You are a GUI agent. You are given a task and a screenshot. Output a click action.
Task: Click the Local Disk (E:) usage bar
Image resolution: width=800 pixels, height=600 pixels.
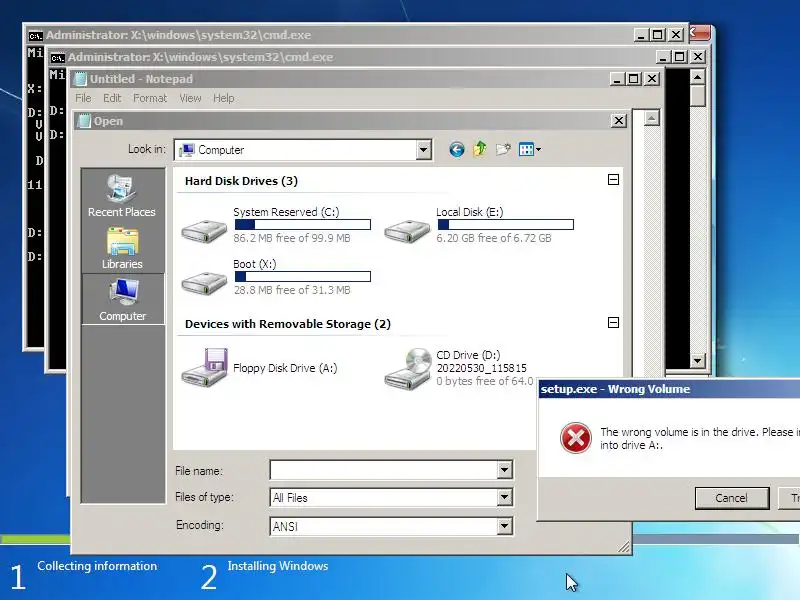(x=506, y=224)
